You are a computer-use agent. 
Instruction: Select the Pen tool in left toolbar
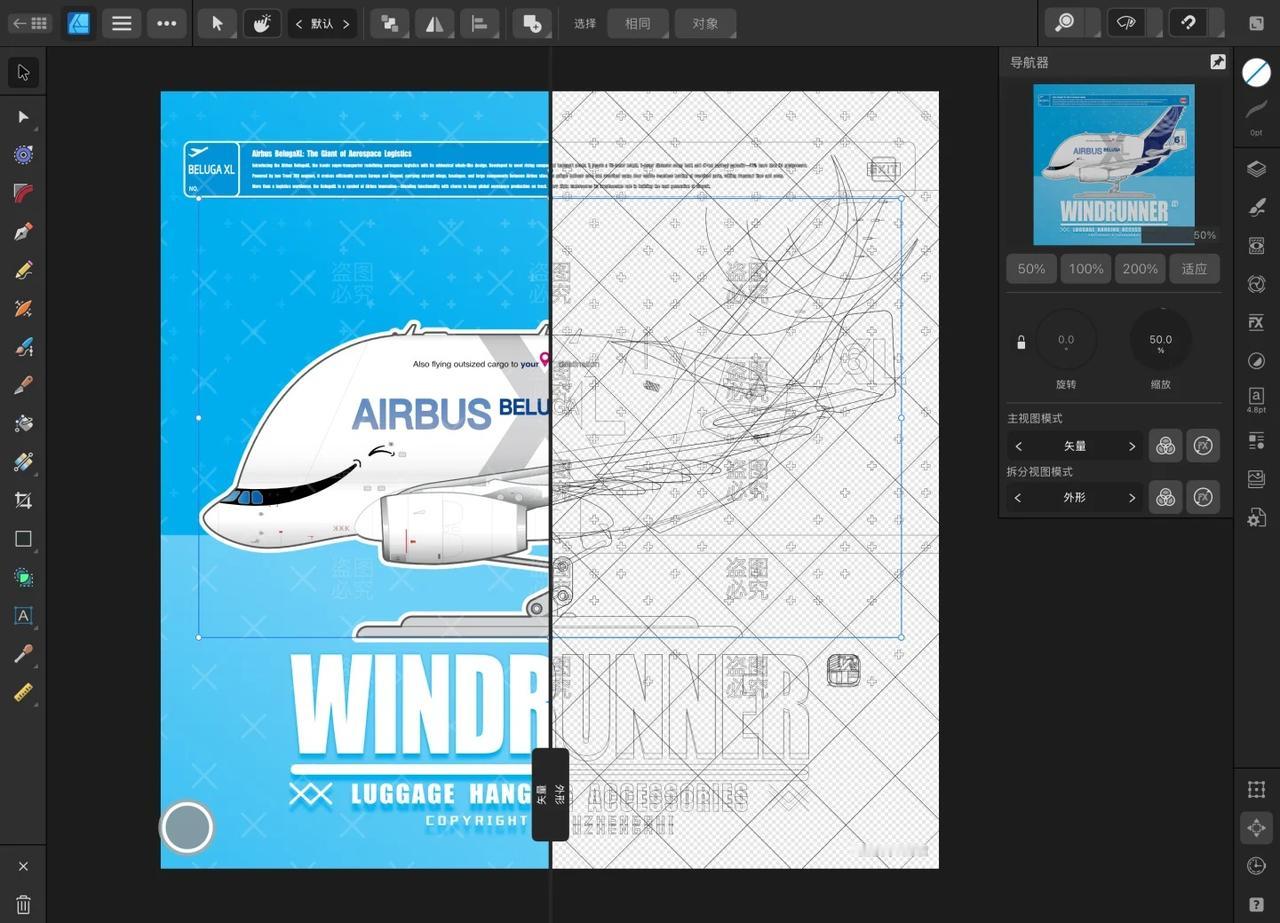[23, 232]
